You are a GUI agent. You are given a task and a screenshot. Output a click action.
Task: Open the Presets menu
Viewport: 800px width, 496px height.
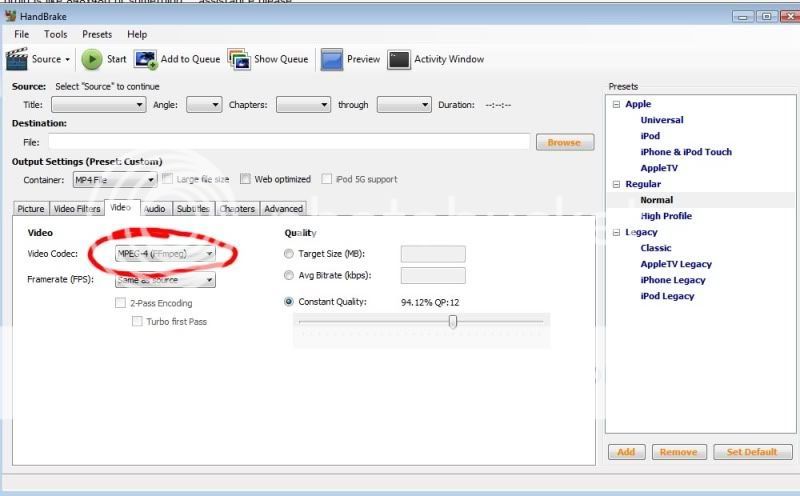coord(97,34)
